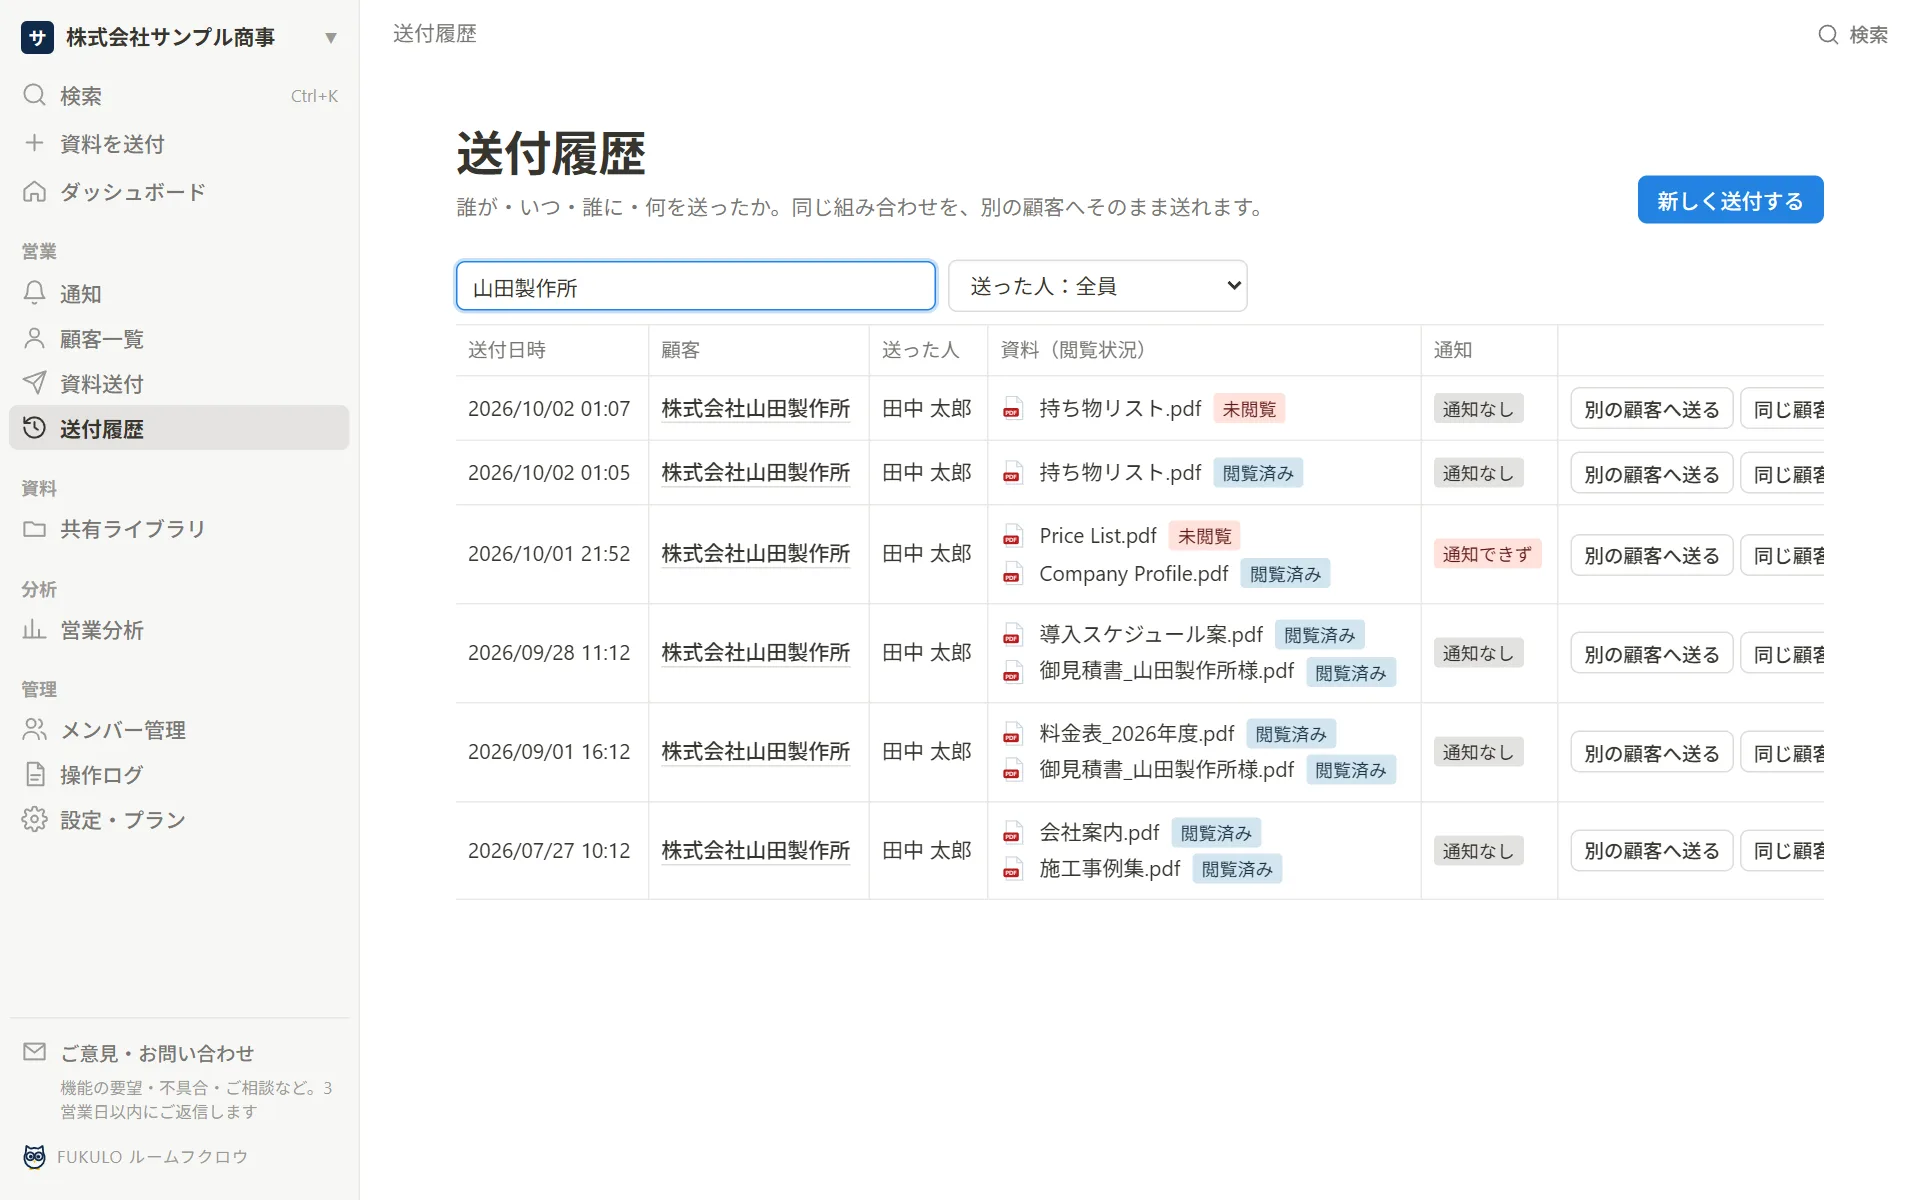Click the 設定・プラン gear icon

[x=35, y=819]
